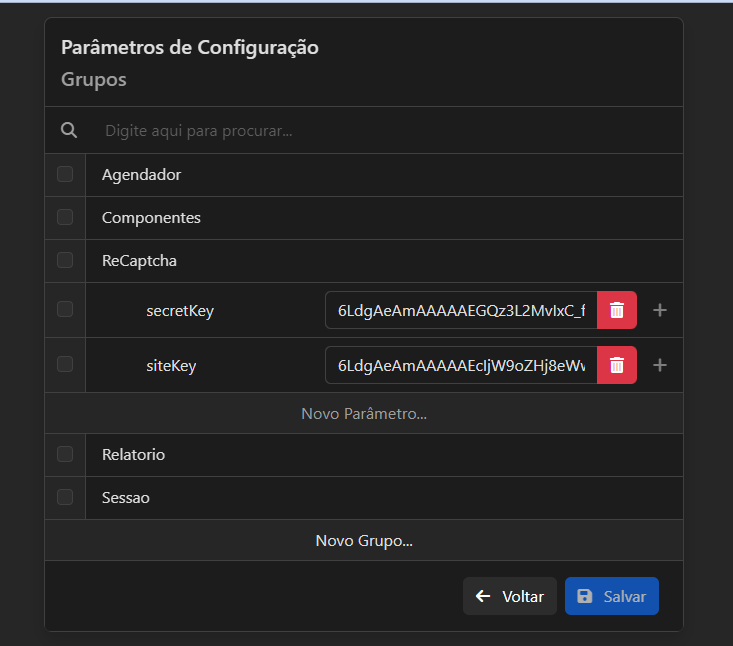Viewport: 733px width, 646px height.
Task: Collapse the ReCaptcha group
Action: [x=384, y=261]
